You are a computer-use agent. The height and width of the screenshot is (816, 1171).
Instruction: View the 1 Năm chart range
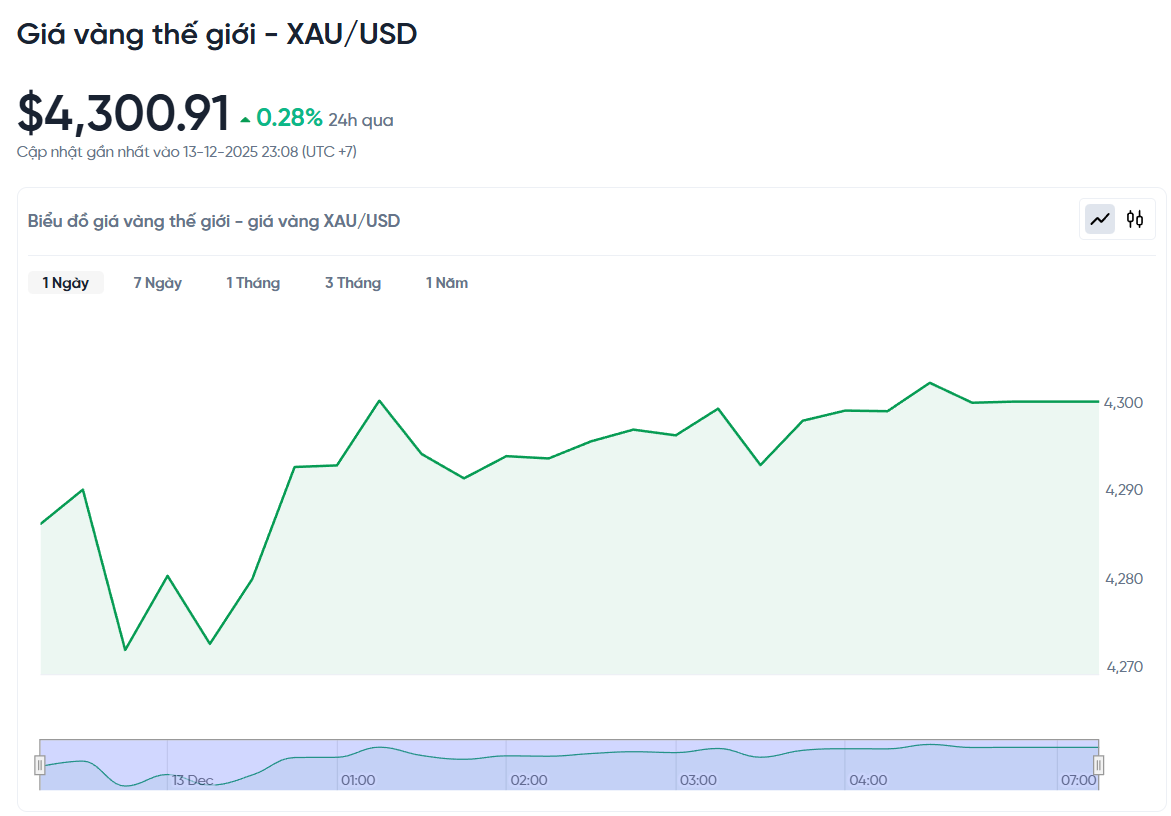click(446, 282)
